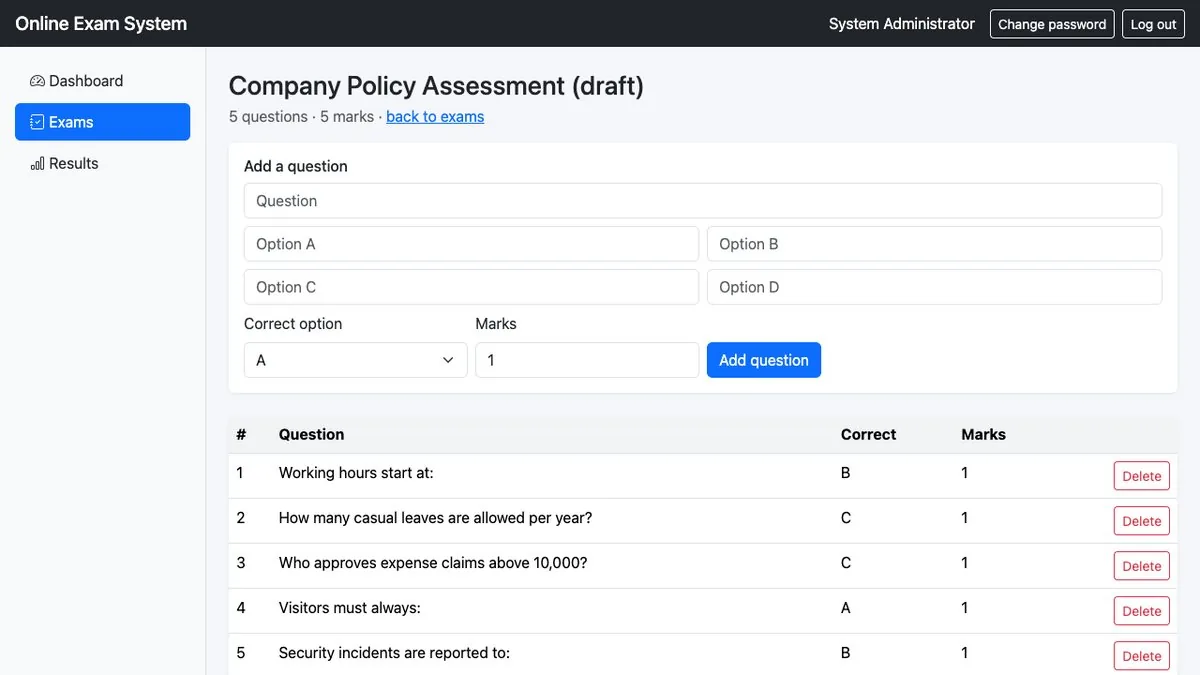Viewport: 1200px width, 675px height.
Task: Focus the Option C input field
Action: 471,287
